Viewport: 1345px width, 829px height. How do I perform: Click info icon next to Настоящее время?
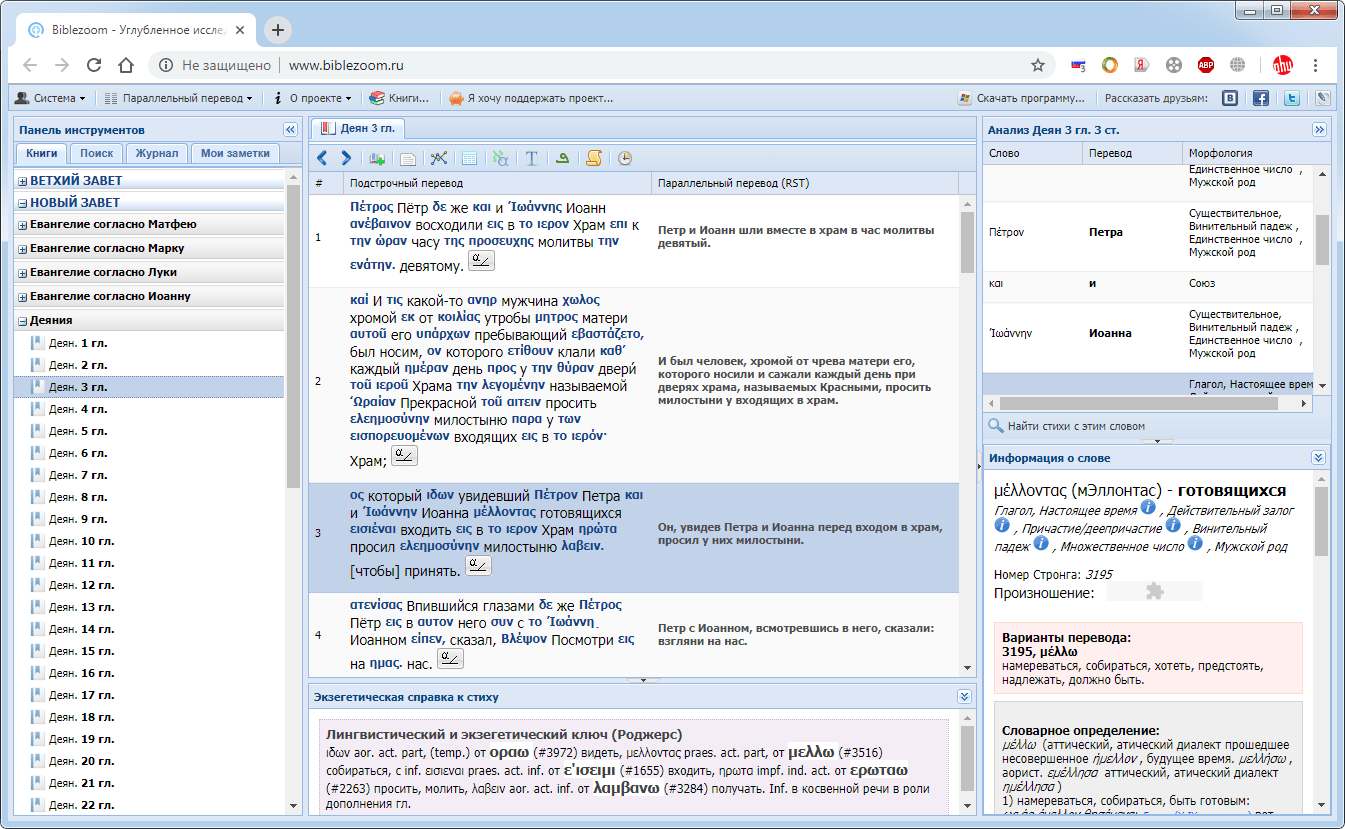[x=1148, y=509]
